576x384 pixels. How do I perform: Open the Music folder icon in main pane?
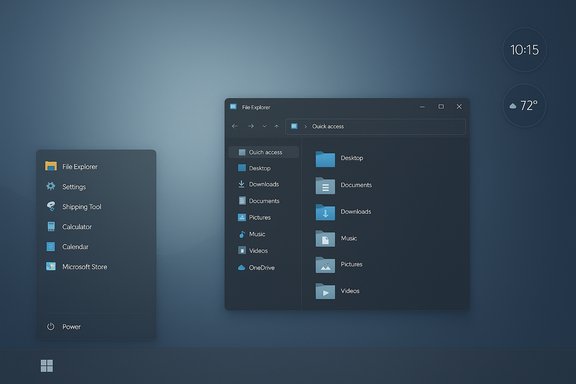click(x=325, y=238)
